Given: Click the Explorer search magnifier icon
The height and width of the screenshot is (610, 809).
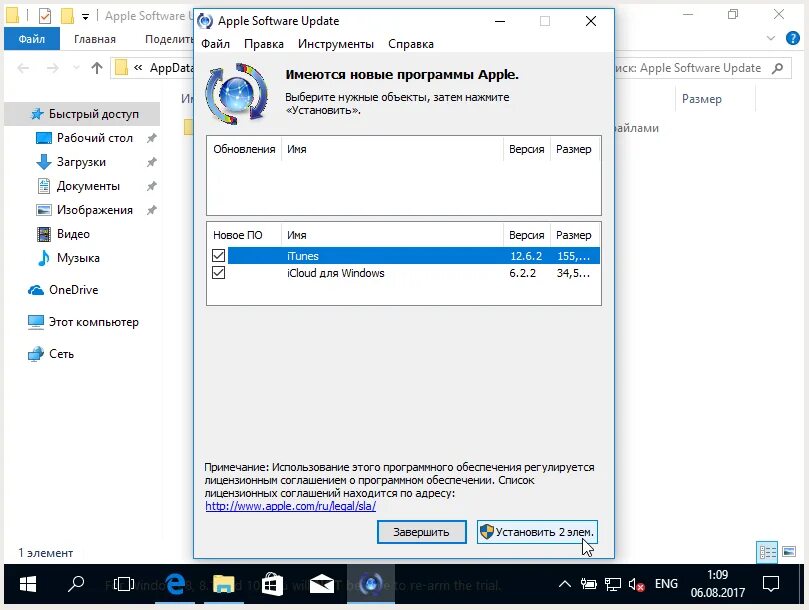Looking at the screenshot, I should coord(778,68).
